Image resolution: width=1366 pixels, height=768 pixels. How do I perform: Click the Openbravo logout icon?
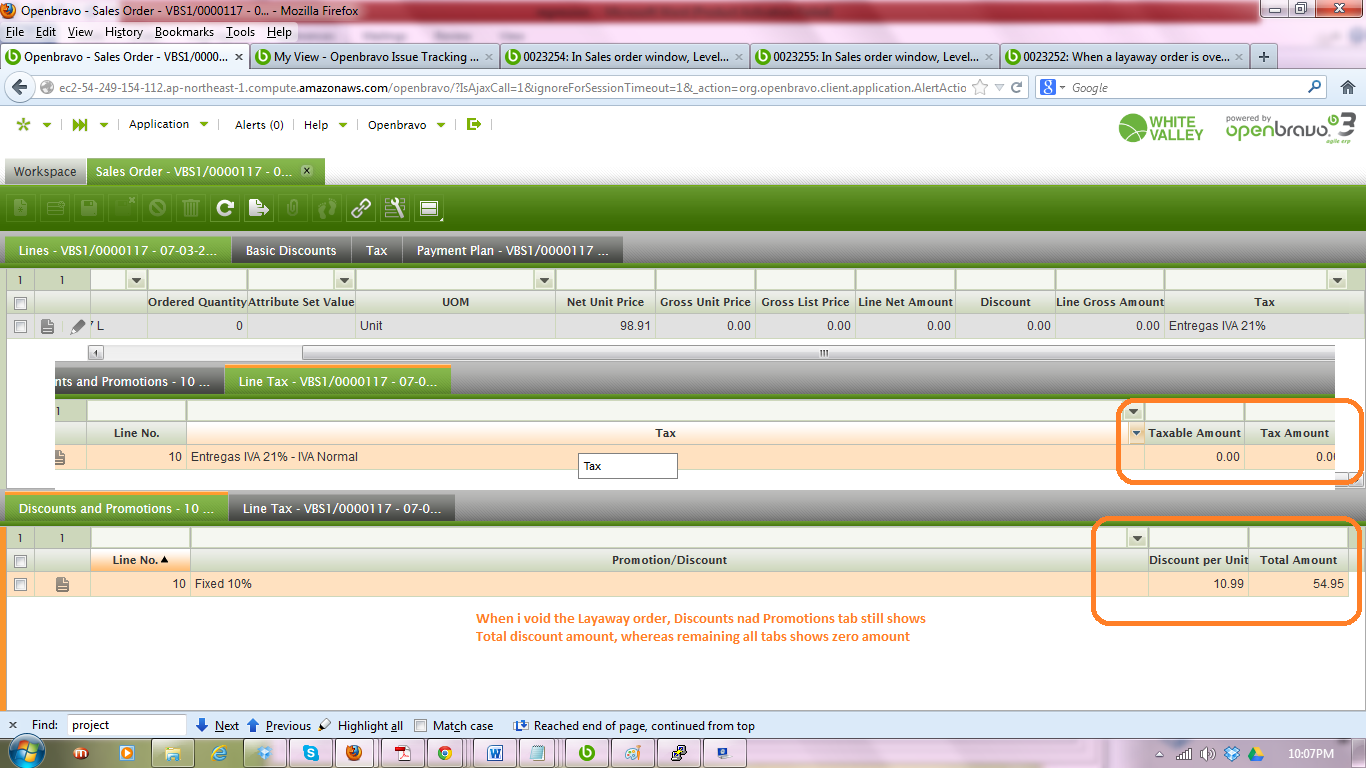(474, 125)
